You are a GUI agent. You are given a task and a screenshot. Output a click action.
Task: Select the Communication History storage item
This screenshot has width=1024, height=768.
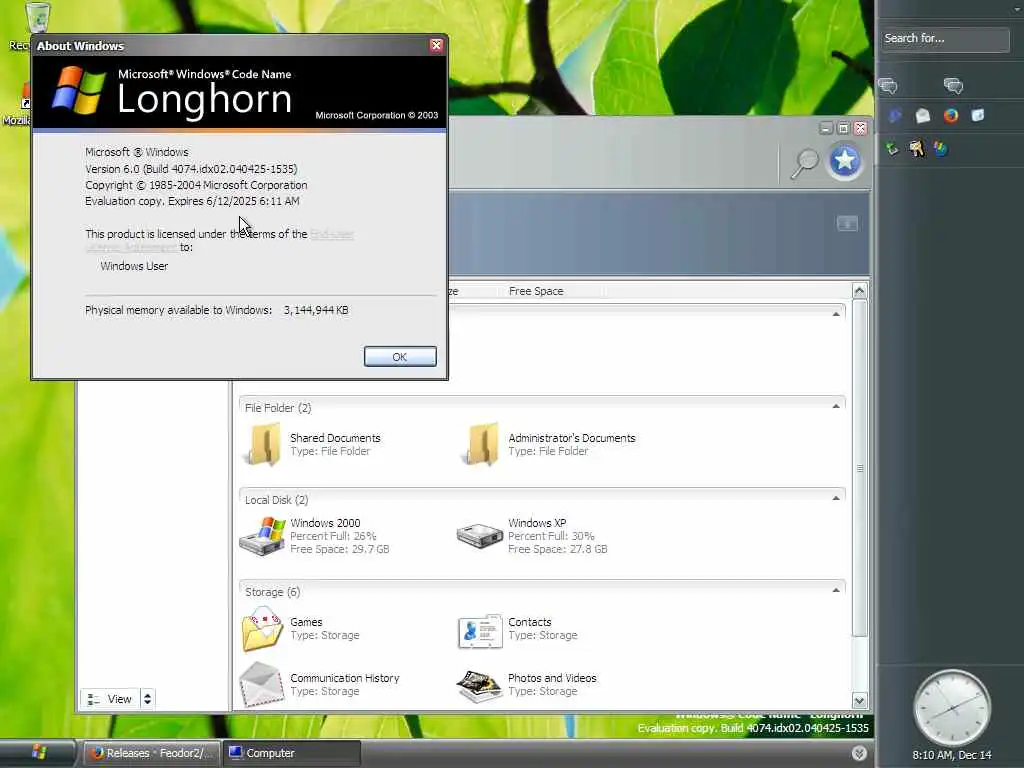click(320, 684)
